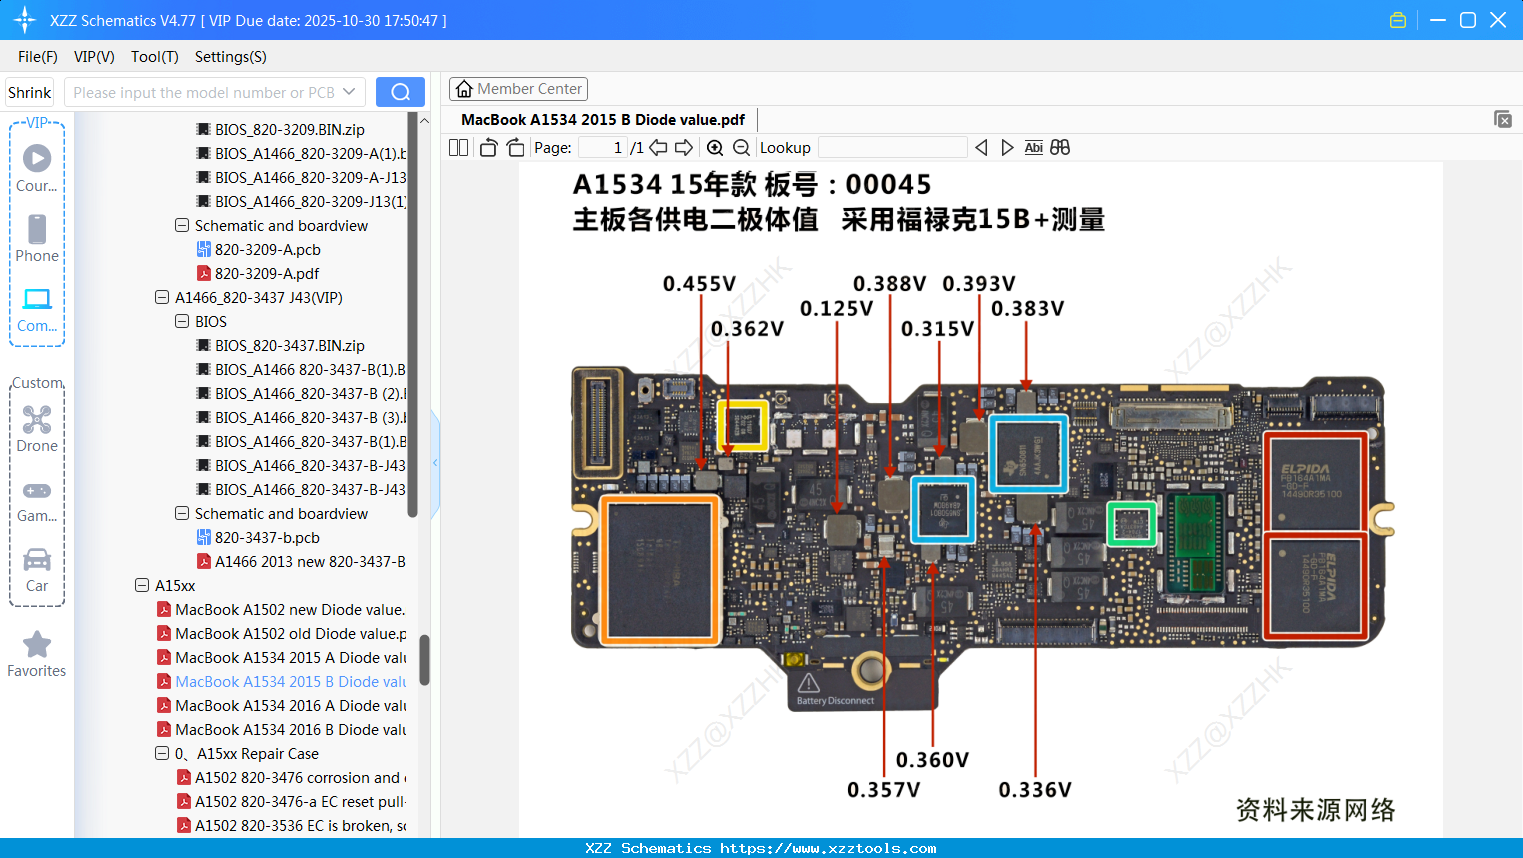Open 820-3209-A.pdf schematic
The width and height of the screenshot is (1523, 858).
coord(258,274)
